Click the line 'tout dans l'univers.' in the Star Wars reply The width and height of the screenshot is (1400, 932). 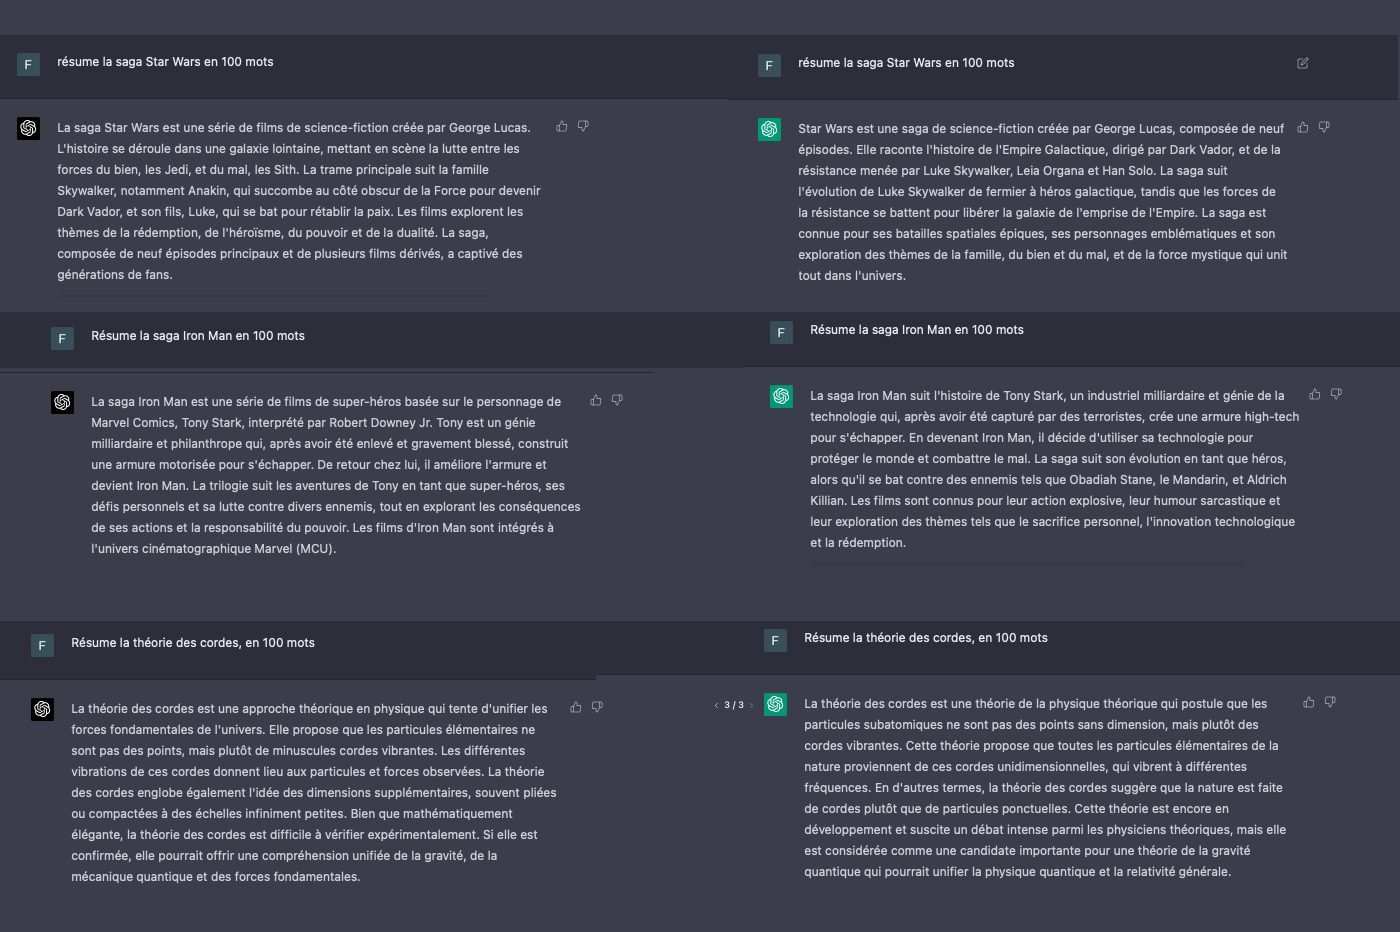coord(852,276)
